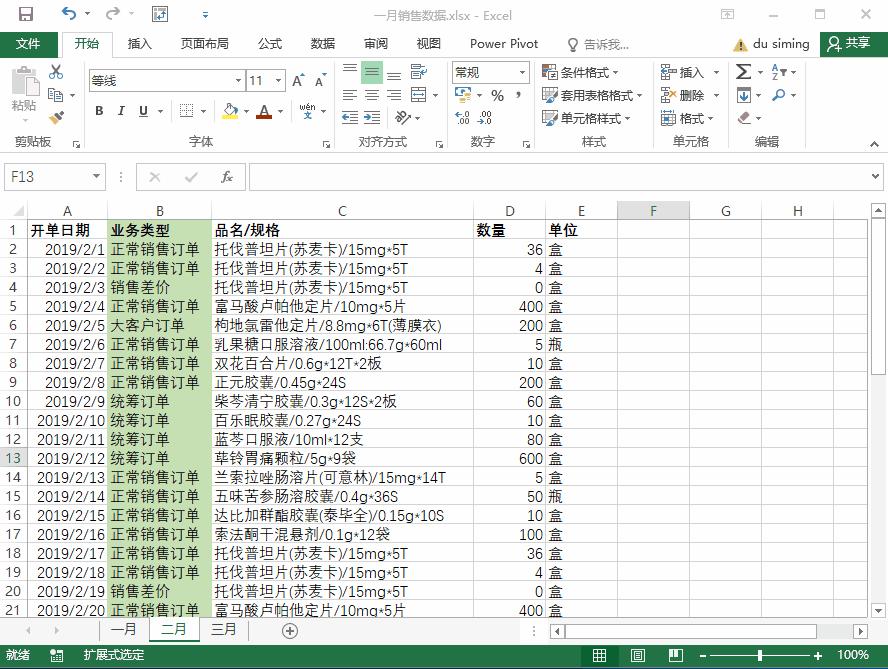This screenshot has width=888, height=669.
Task: Switch to the 插入 ribbon tab
Action: coord(138,43)
